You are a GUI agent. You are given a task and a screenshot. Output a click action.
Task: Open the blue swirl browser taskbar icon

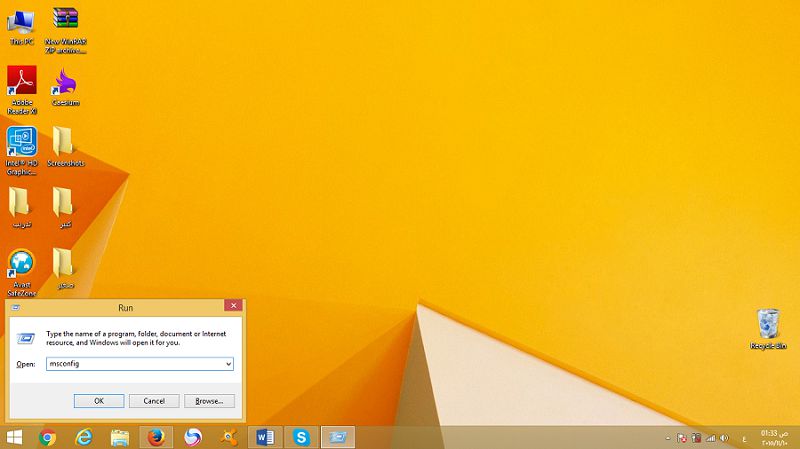pyautogui.click(x=192, y=437)
